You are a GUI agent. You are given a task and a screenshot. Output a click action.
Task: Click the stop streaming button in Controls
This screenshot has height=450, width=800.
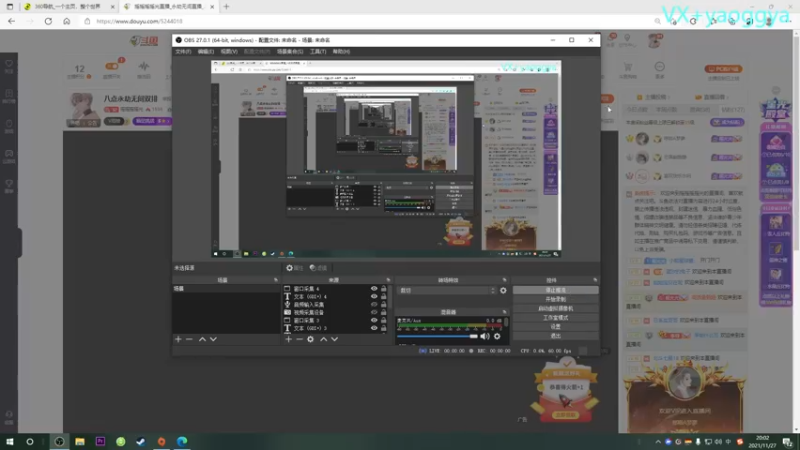(x=555, y=290)
